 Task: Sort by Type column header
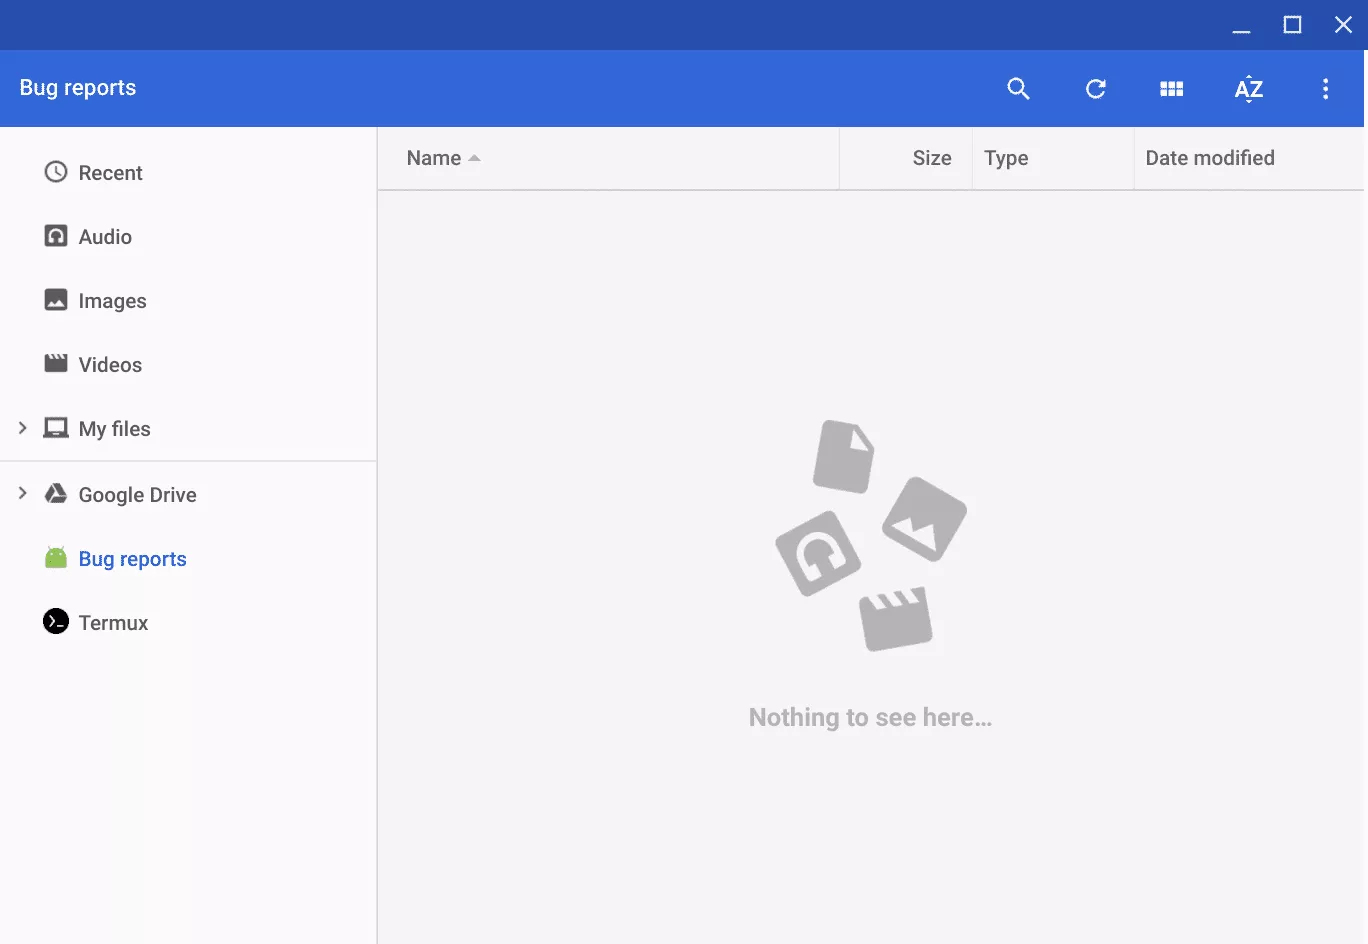(1006, 158)
